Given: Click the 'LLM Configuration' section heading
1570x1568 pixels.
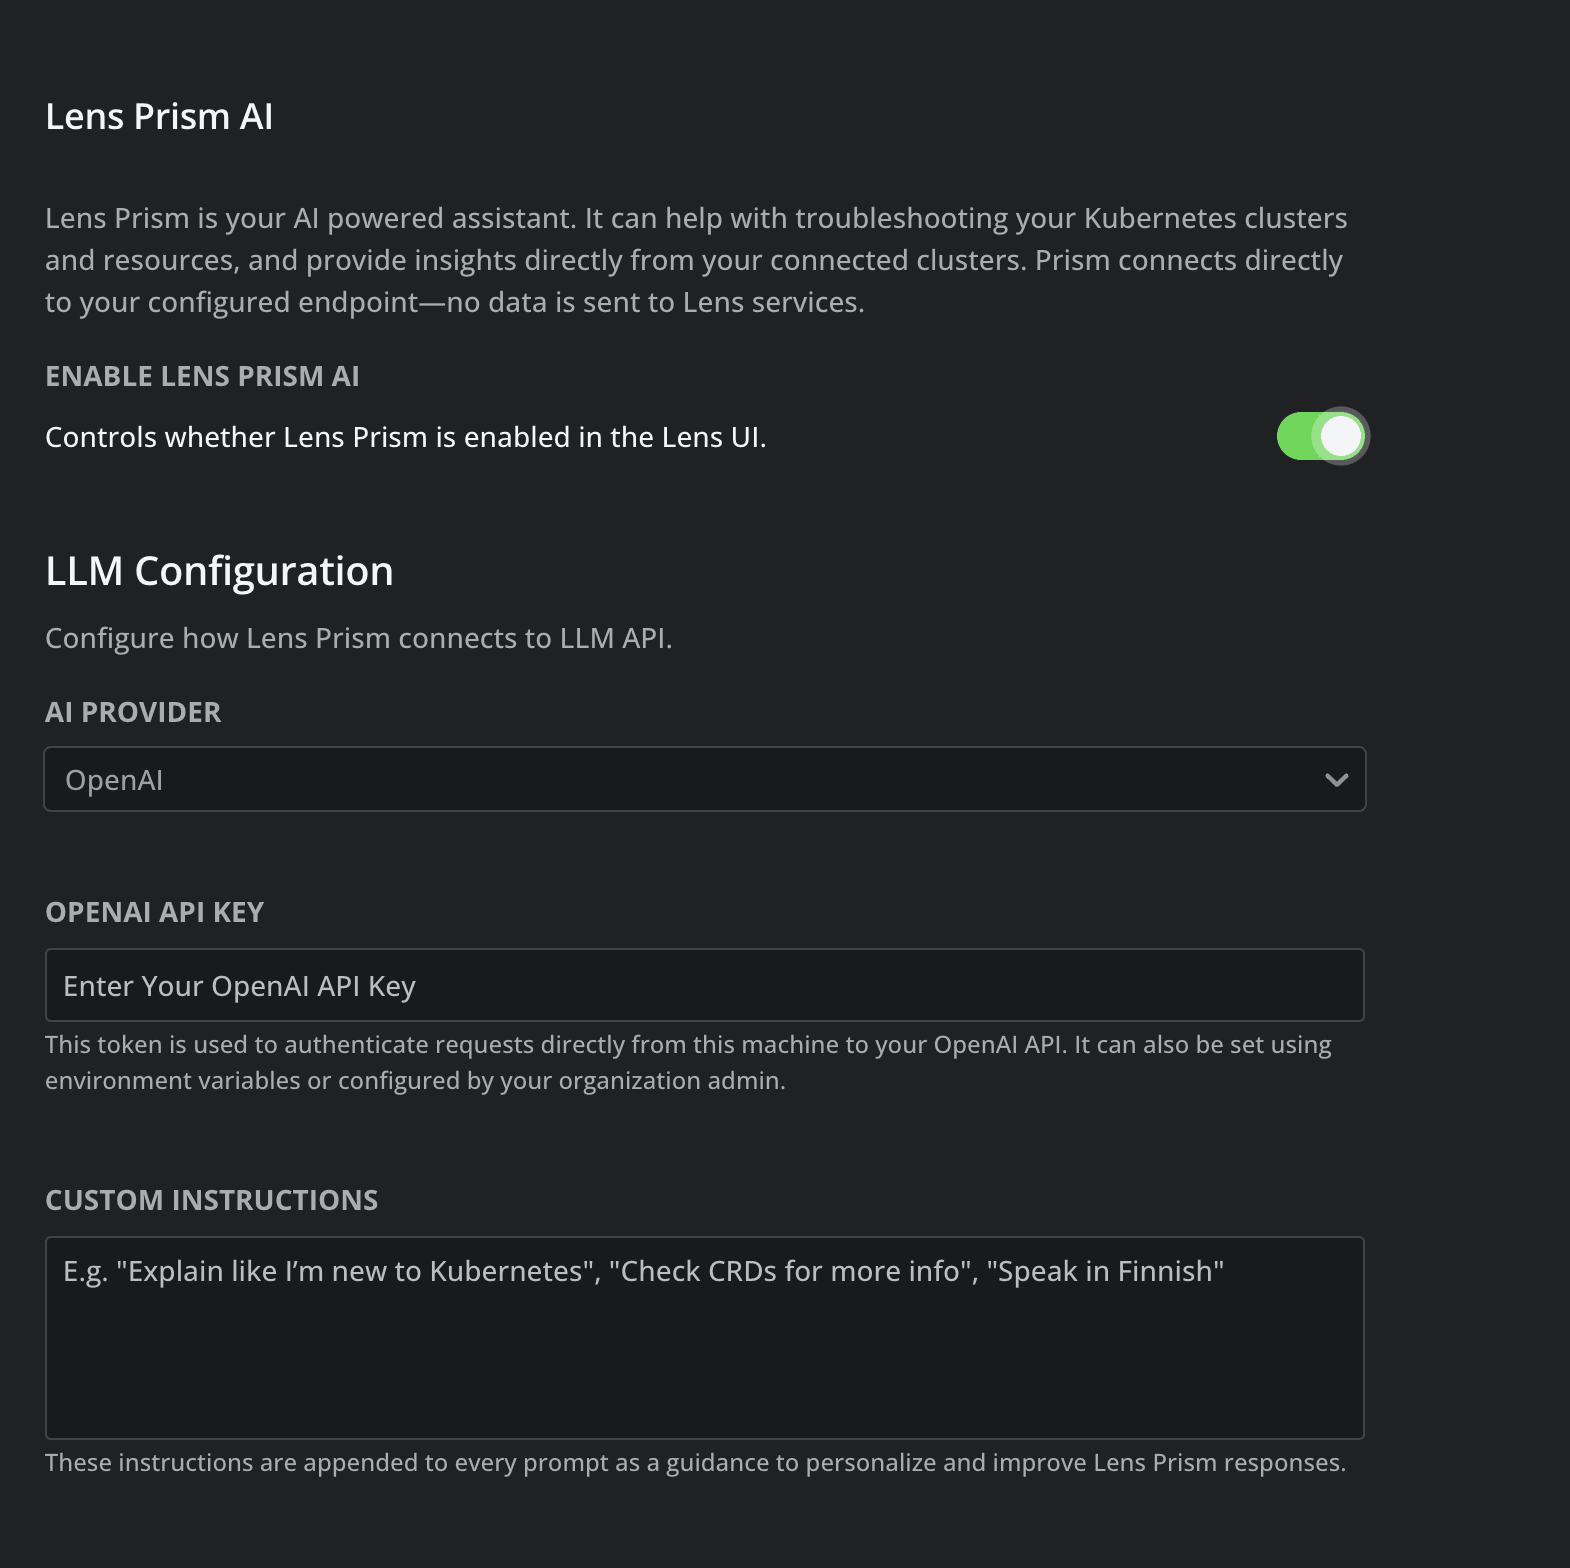Looking at the screenshot, I should tap(219, 570).
